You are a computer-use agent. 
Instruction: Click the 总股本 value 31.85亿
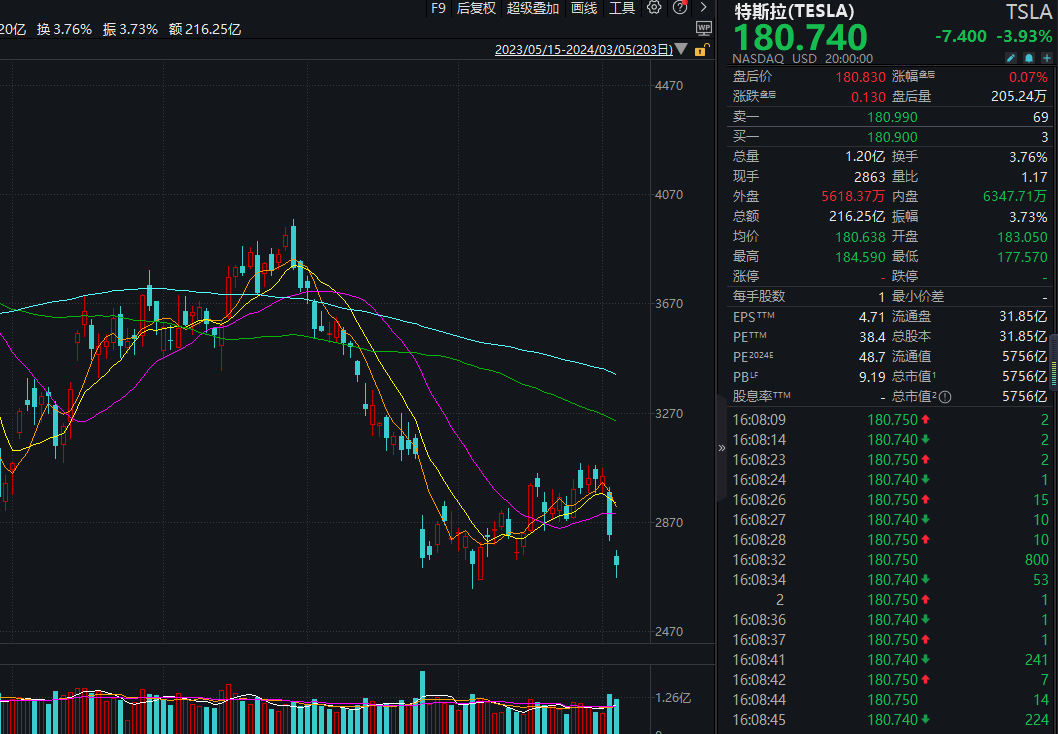(x=1023, y=337)
